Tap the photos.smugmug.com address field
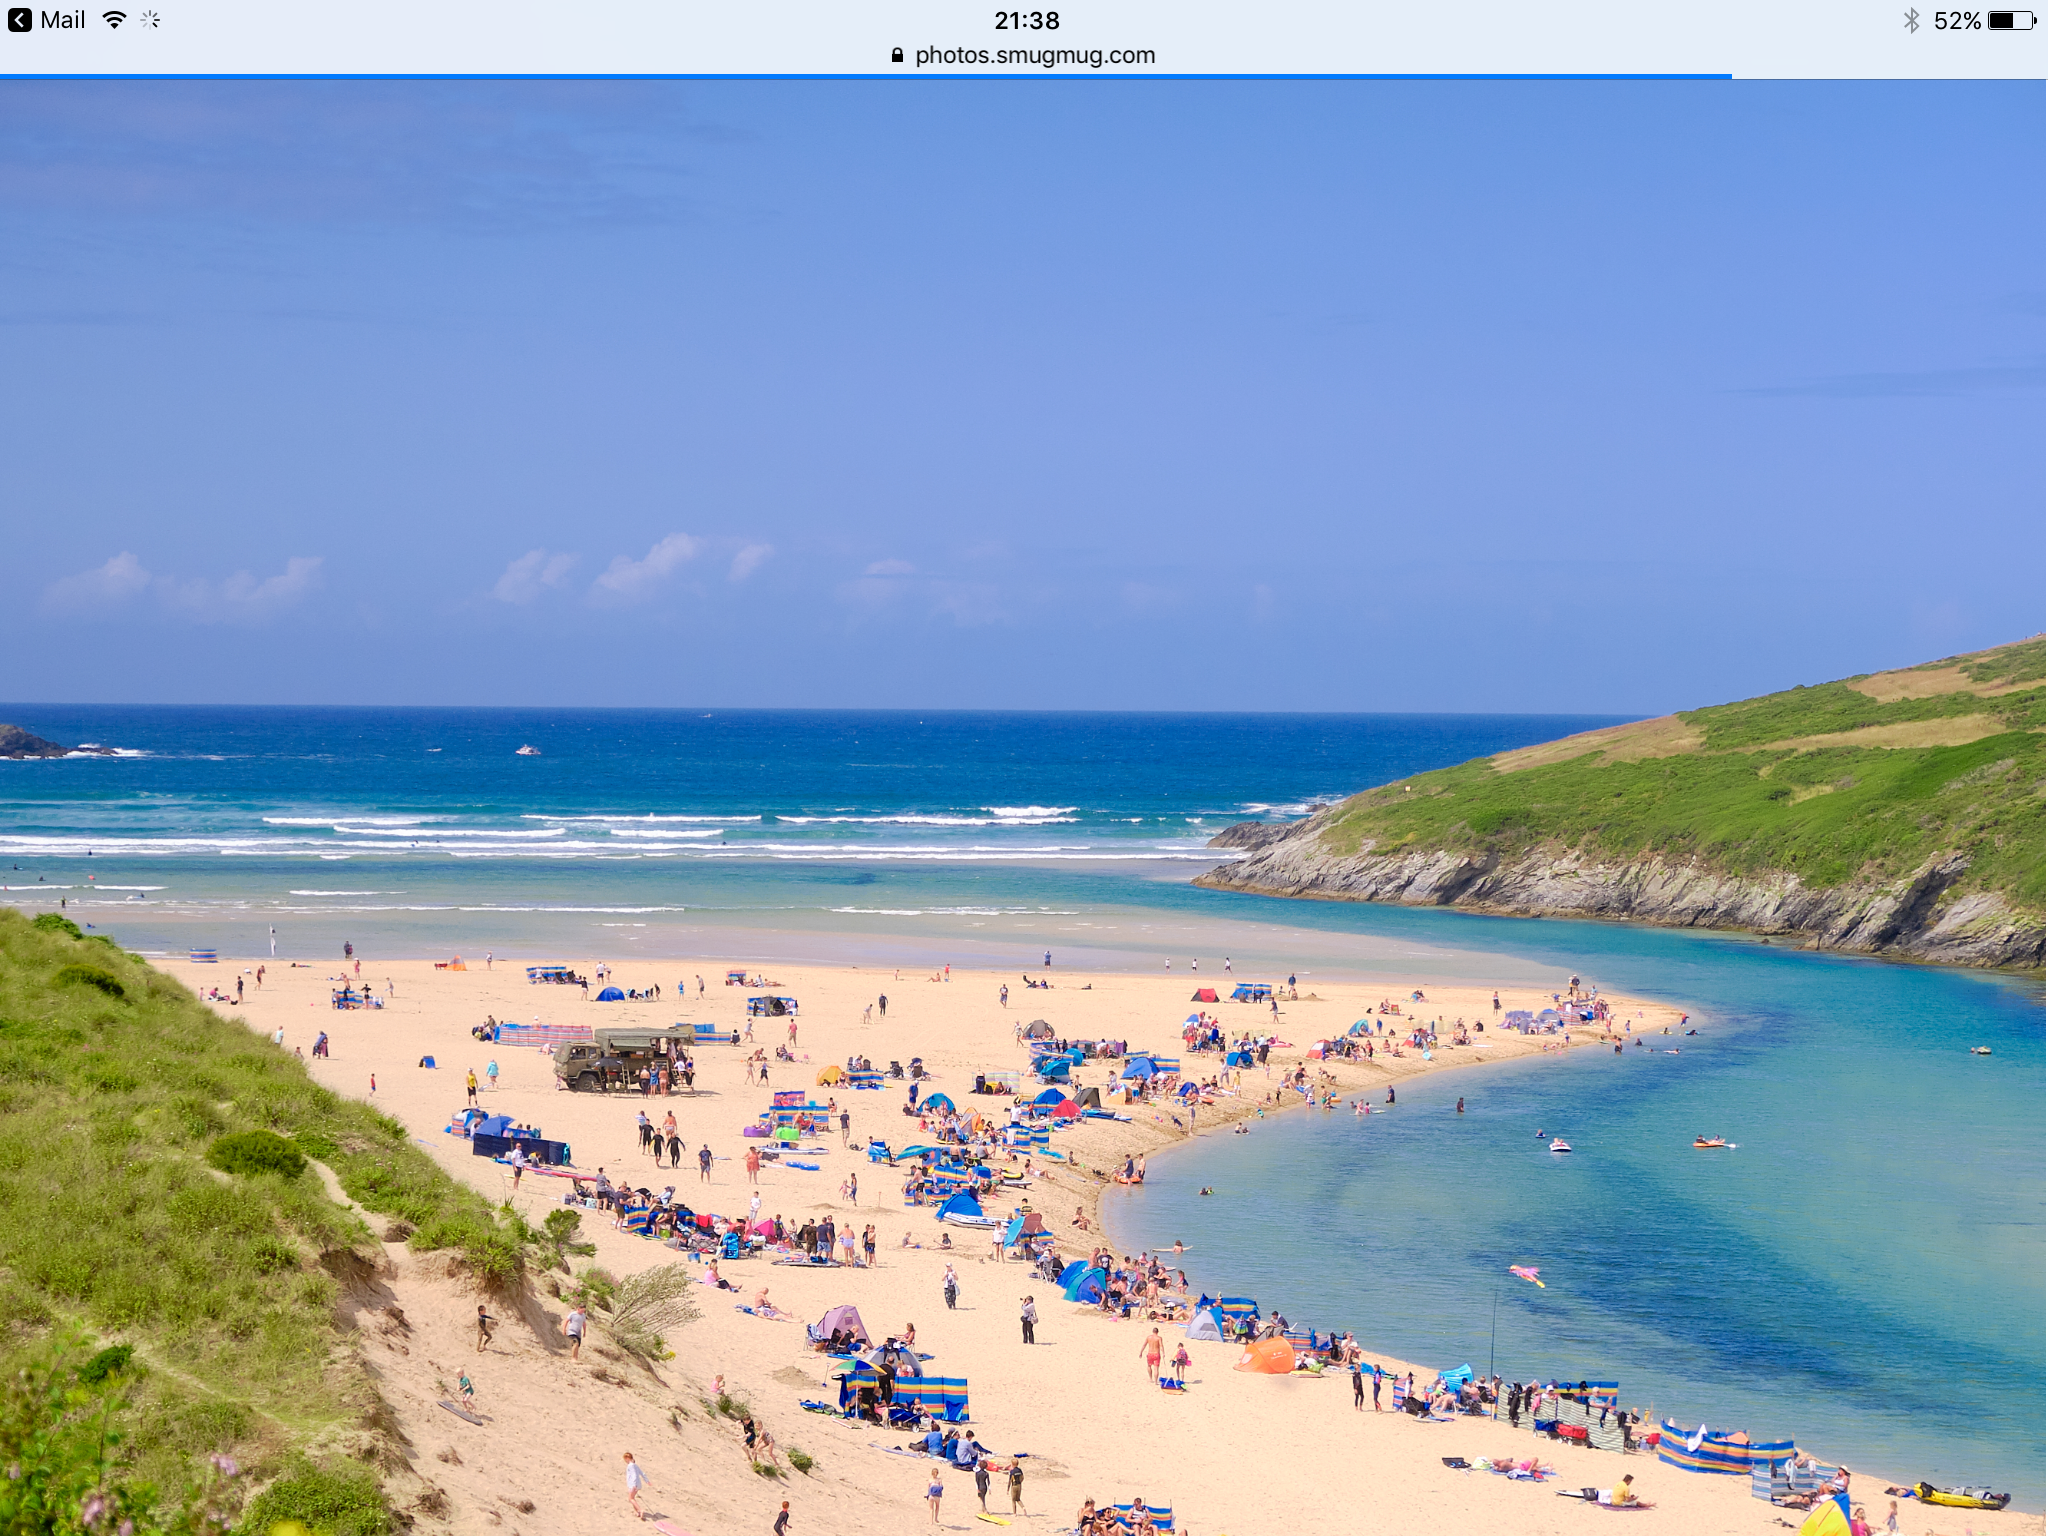This screenshot has height=1536, width=2048. 1035,56
